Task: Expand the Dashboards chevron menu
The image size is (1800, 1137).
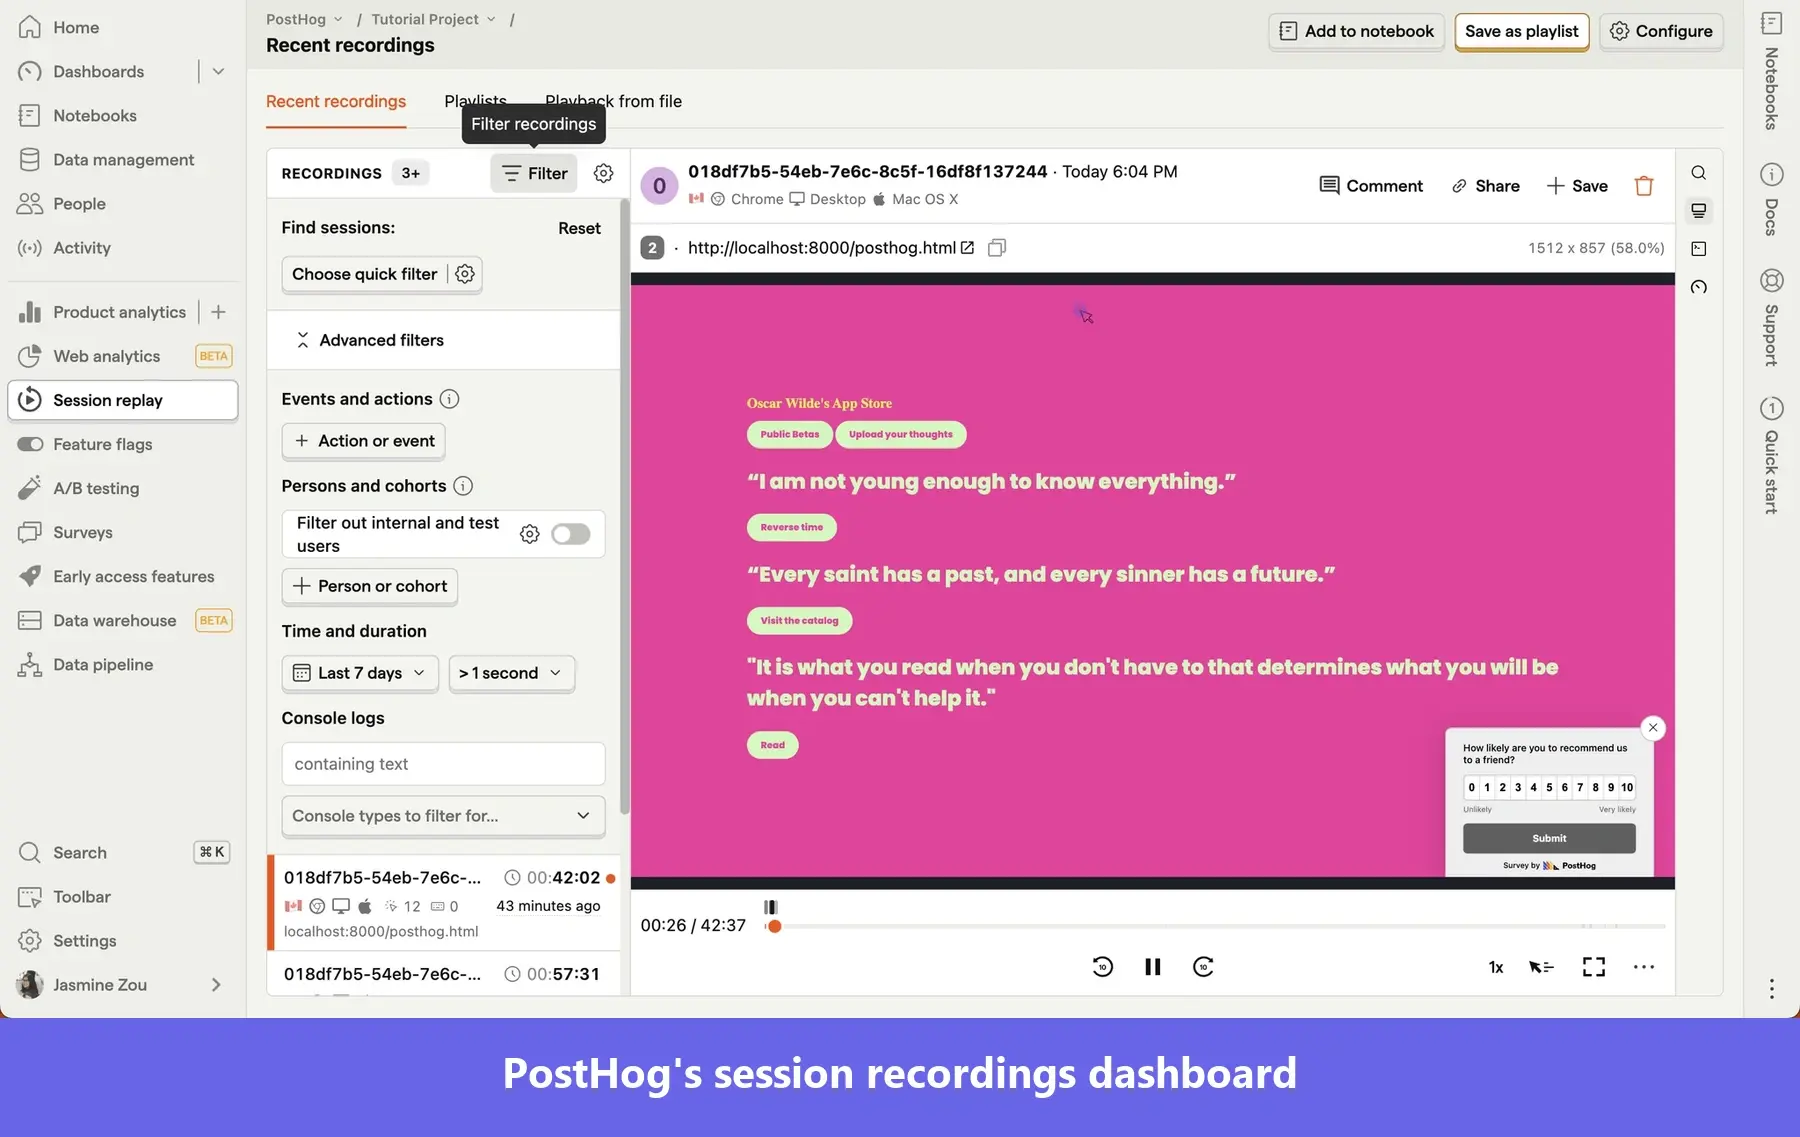Action: [x=218, y=71]
